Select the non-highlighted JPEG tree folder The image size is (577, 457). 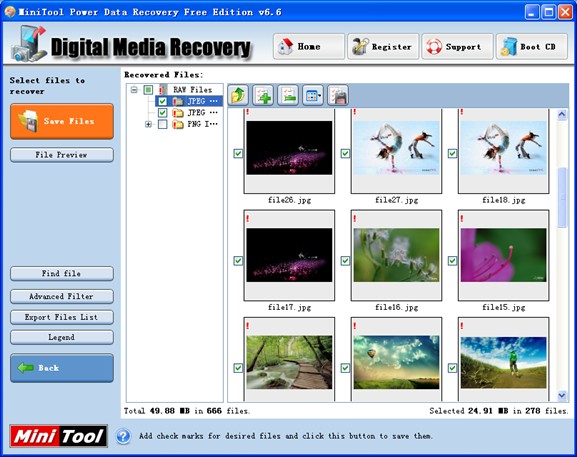click(203, 113)
